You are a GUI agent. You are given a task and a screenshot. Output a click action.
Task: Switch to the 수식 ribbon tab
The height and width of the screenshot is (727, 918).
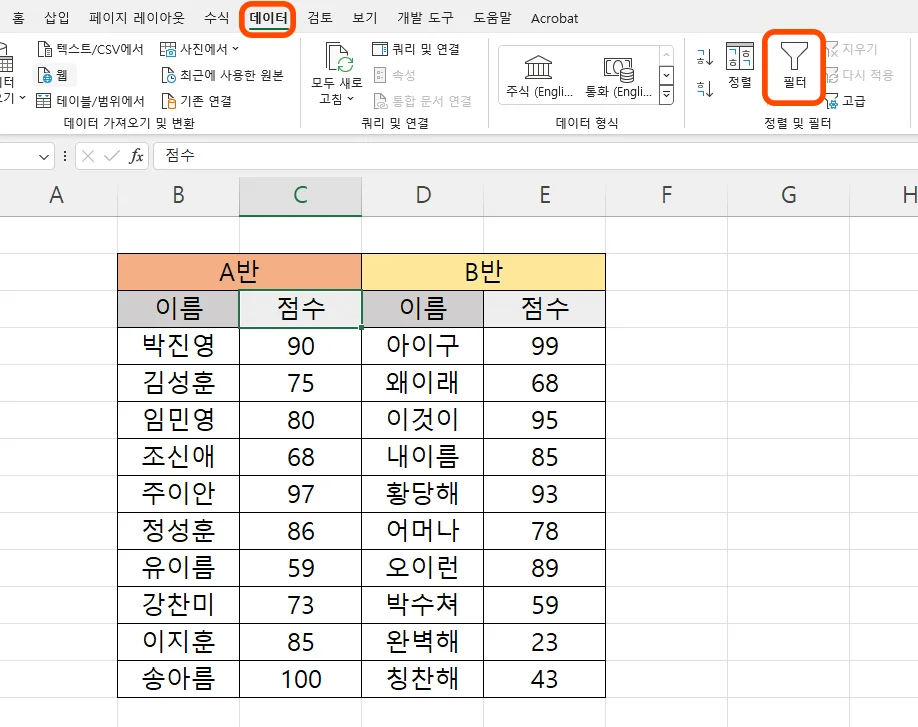[219, 17]
